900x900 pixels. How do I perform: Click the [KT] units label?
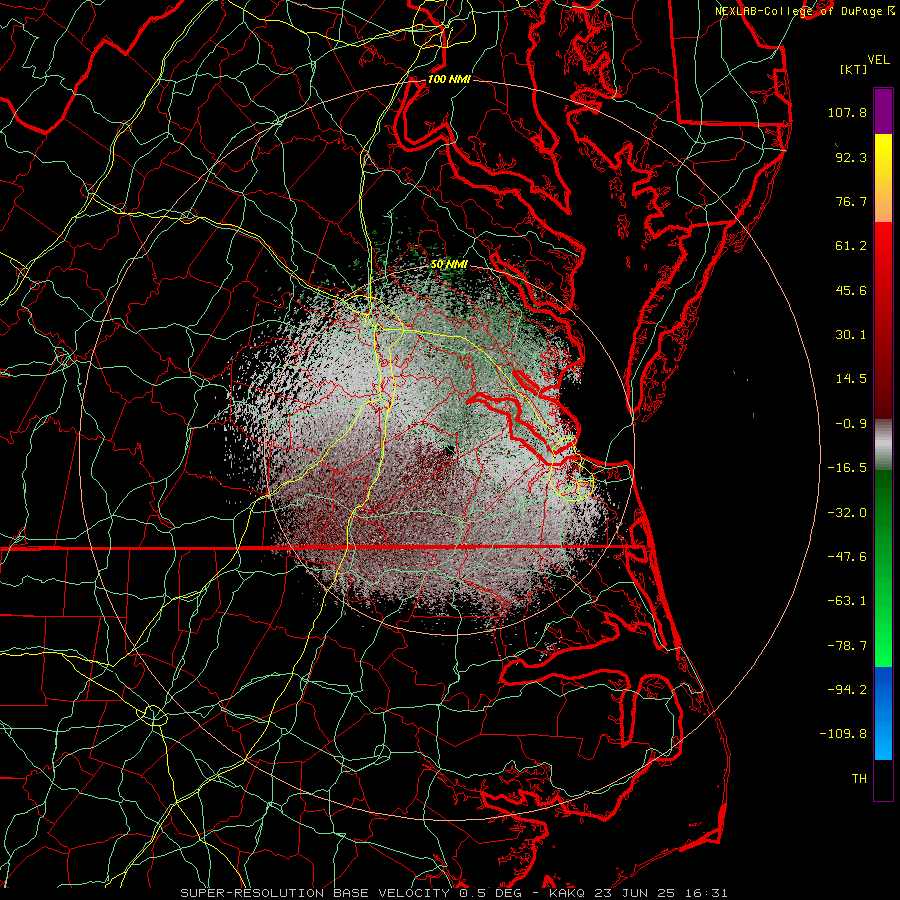point(854,69)
